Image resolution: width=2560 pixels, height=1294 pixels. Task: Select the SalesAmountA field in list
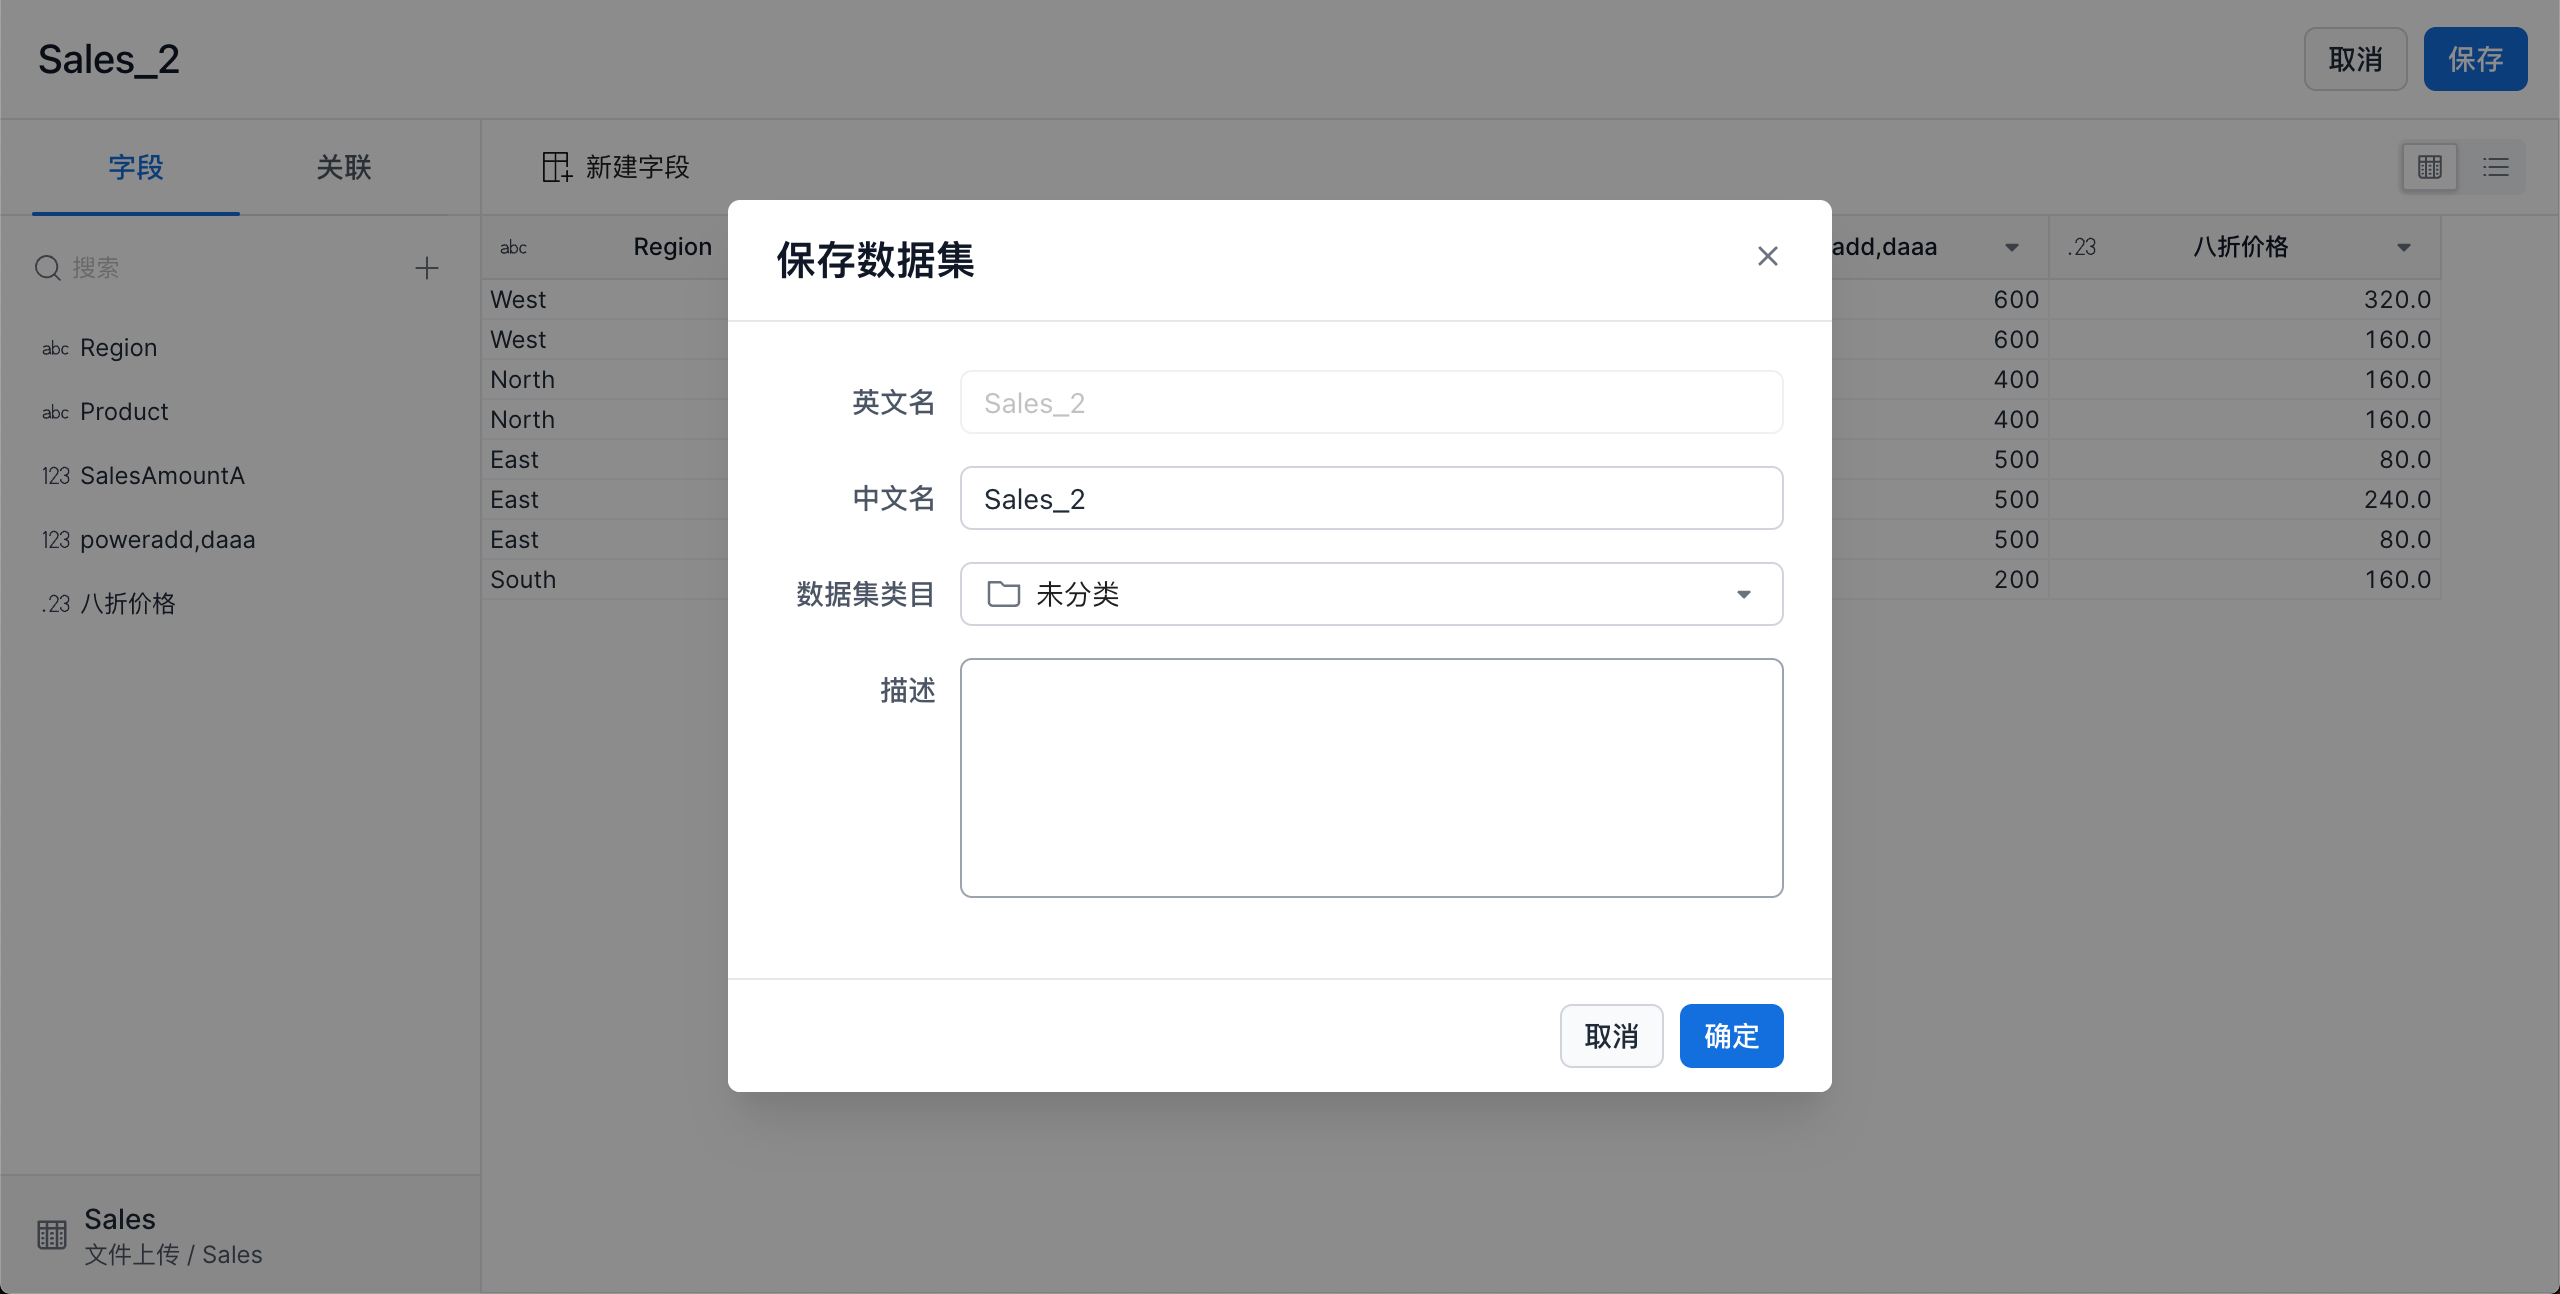click(162, 476)
